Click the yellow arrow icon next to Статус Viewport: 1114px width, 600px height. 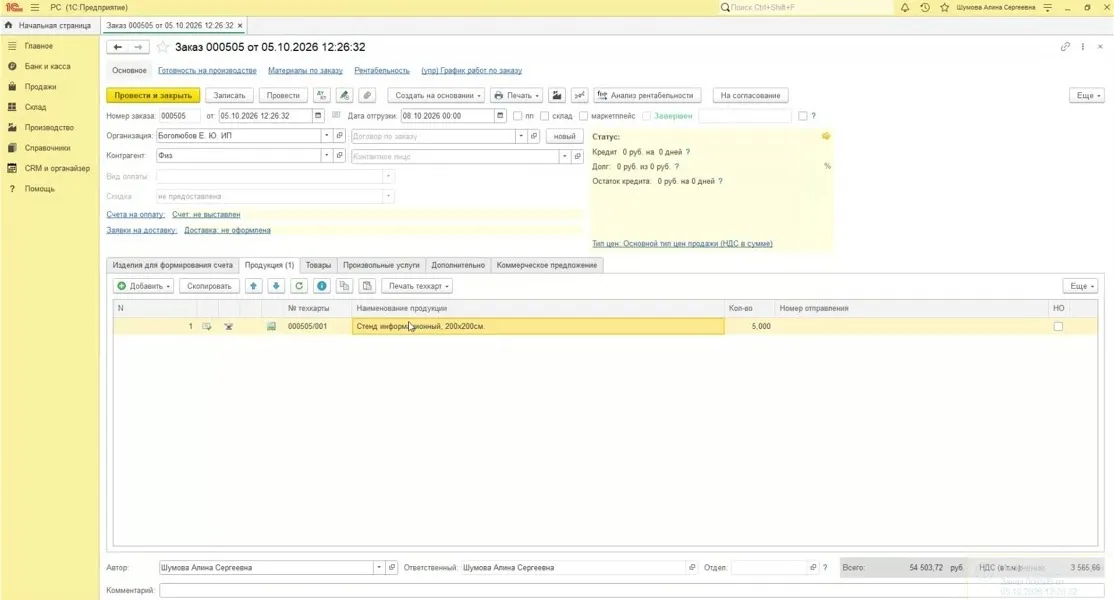pyautogui.click(x=826, y=136)
